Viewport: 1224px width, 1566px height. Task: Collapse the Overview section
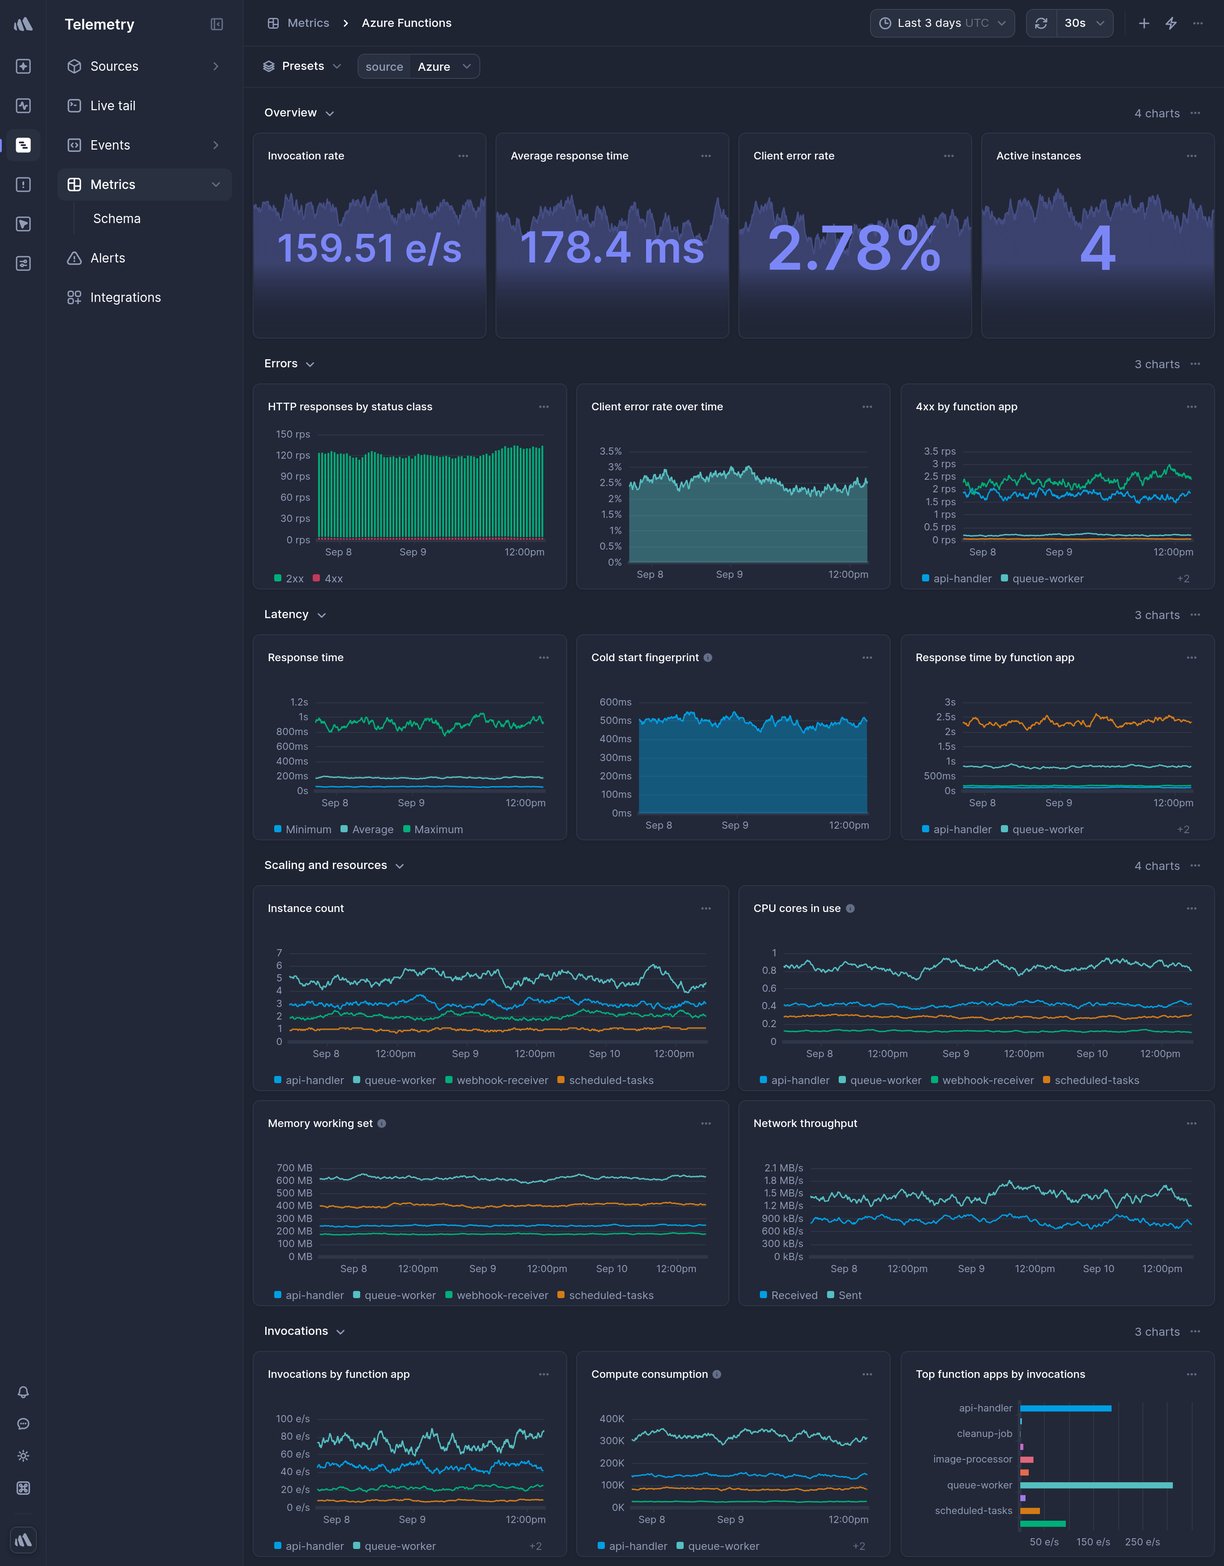(299, 113)
